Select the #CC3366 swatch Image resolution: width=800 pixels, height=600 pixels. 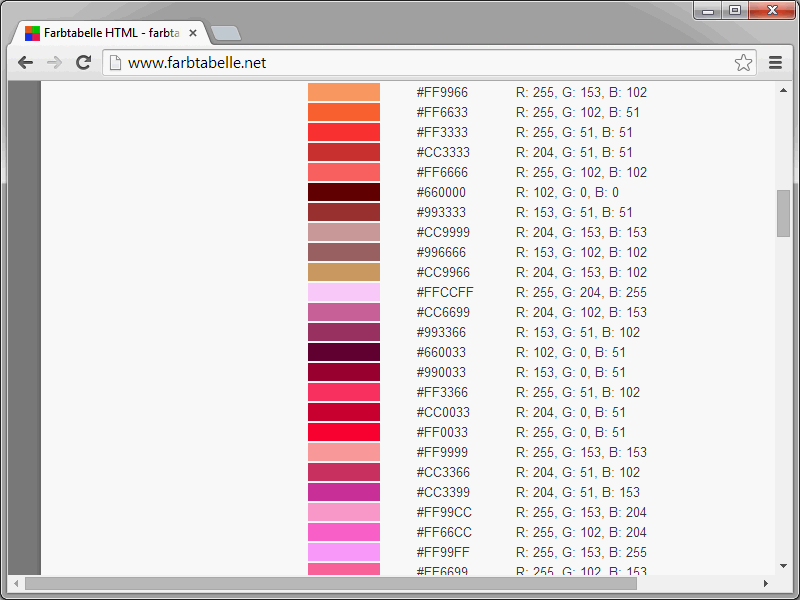[344, 472]
